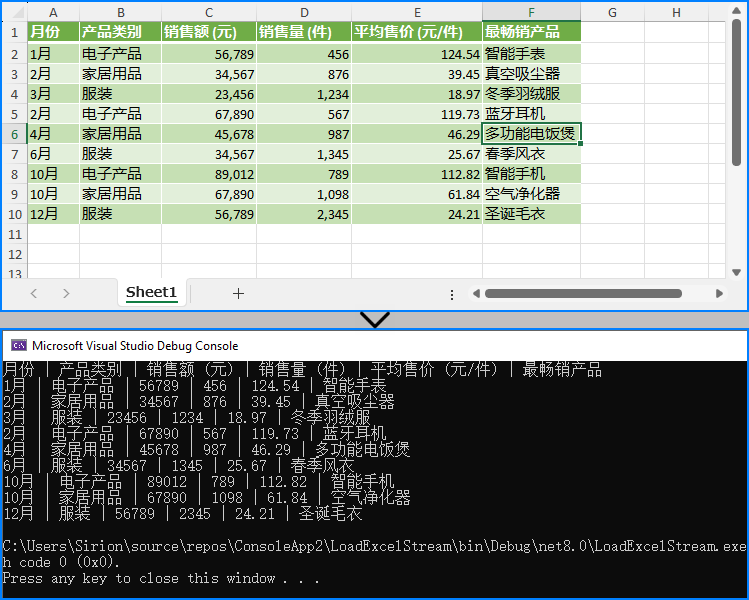Image resolution: width=749 pixels, height=600 pixels.
Task: Select the 服装 cell in row 4
Action: point(120,94)
